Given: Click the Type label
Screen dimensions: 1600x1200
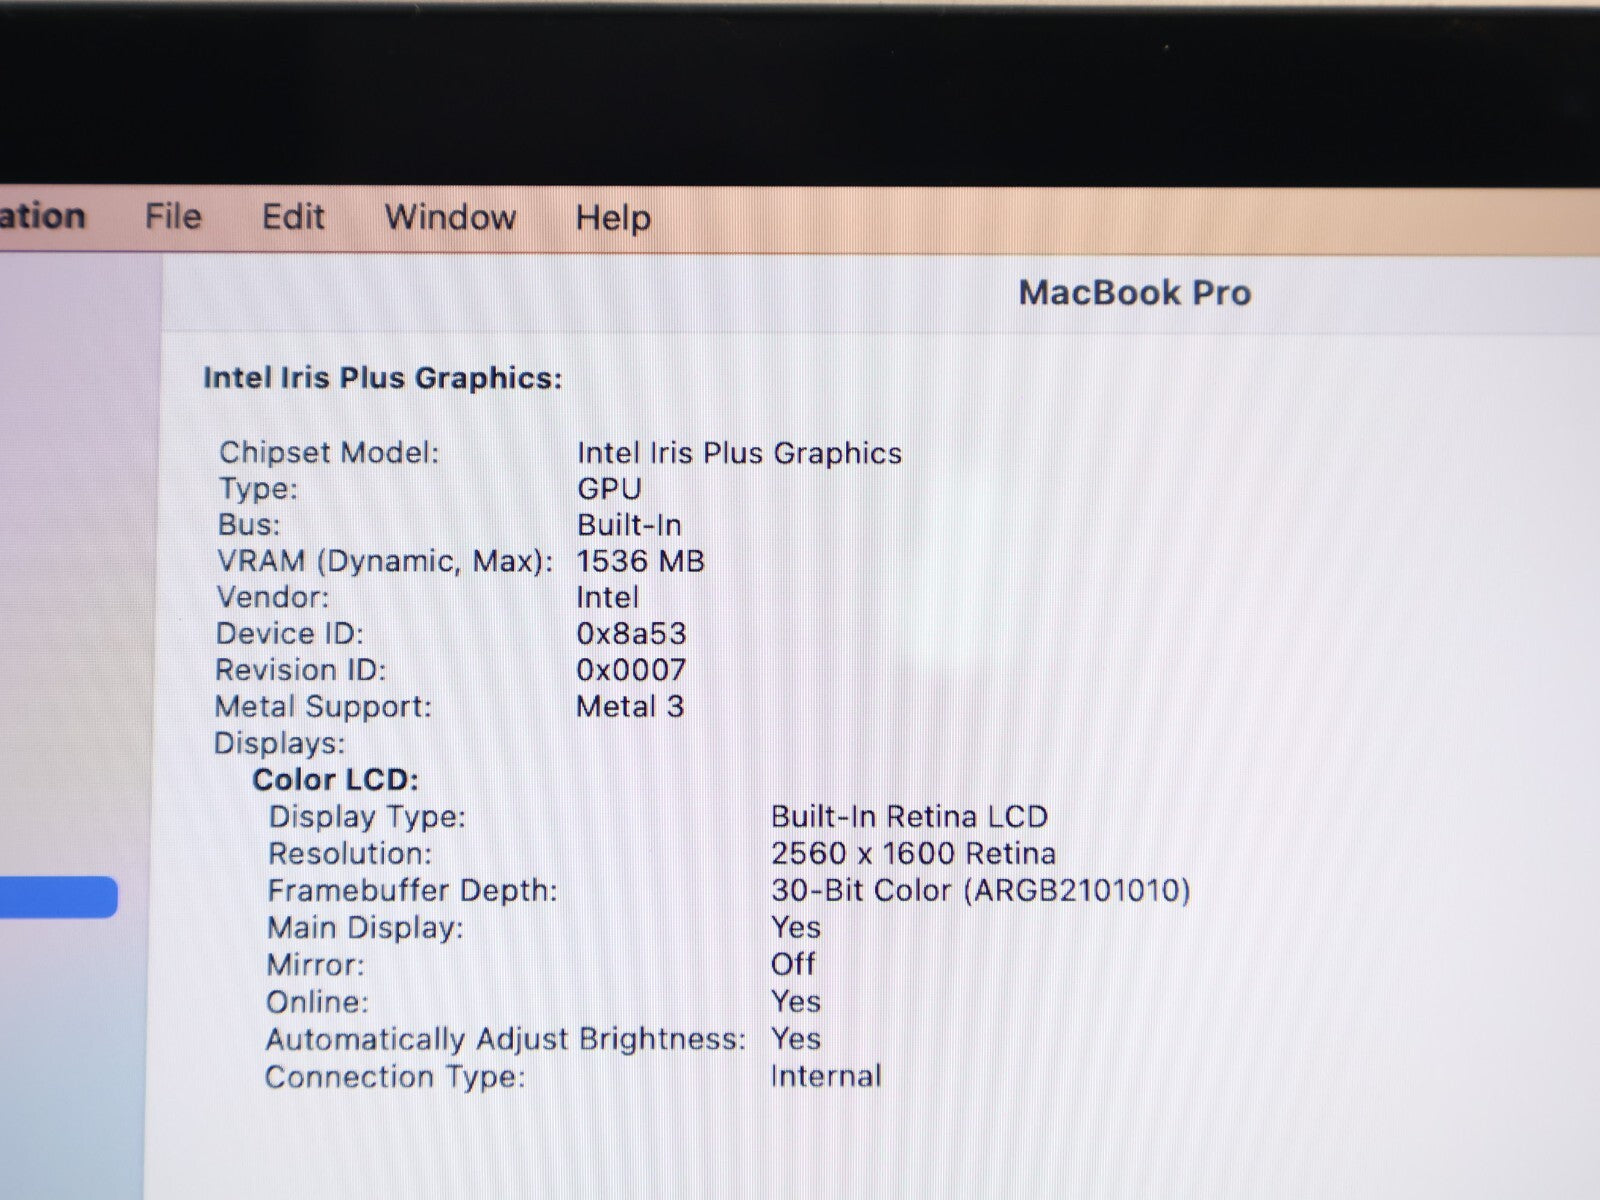Looking at the screenshot, I should click(258, 490).
